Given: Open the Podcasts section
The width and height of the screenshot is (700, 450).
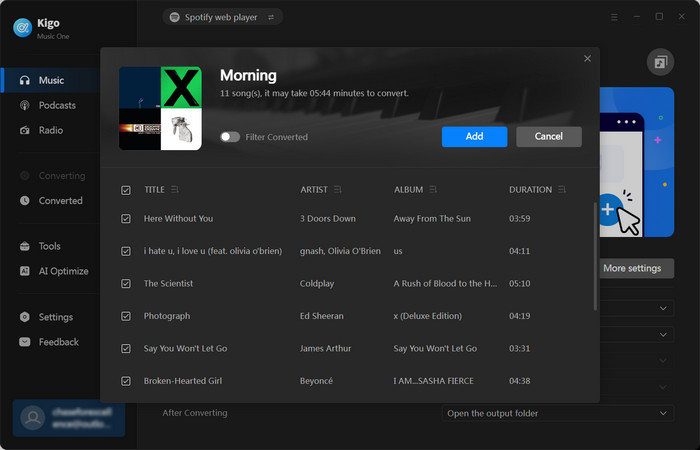Looking at the screenshot, I should point(57,105).
